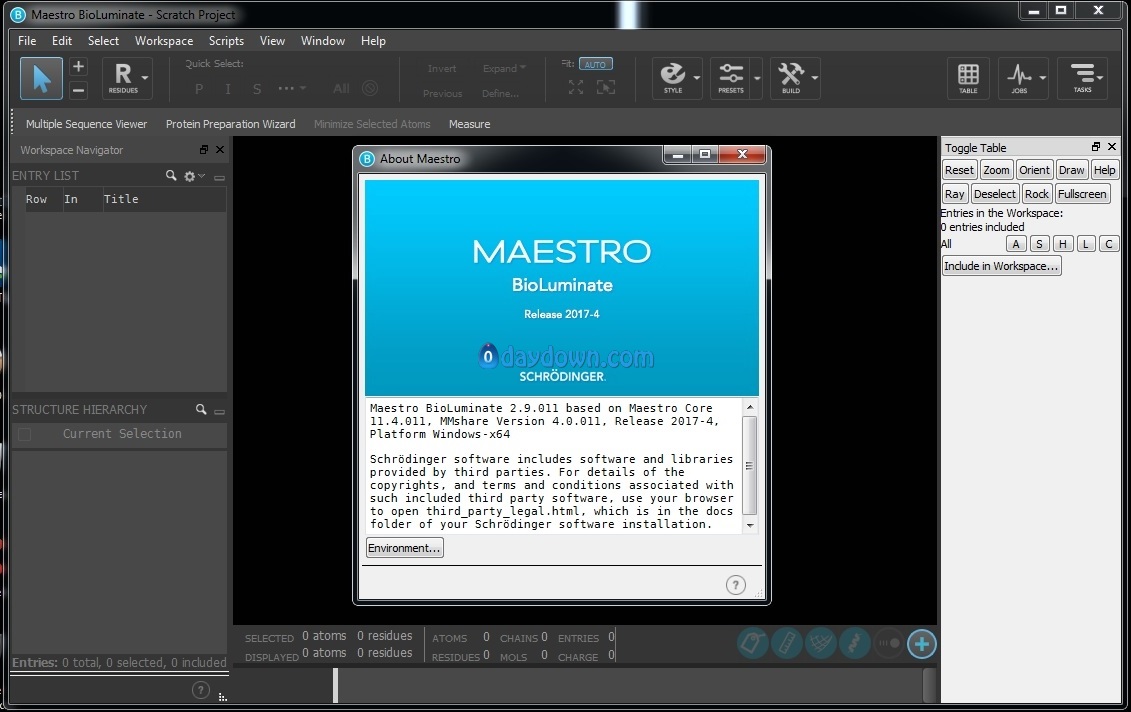Click the Jobs monitor icon

[x=1018, y=78]
